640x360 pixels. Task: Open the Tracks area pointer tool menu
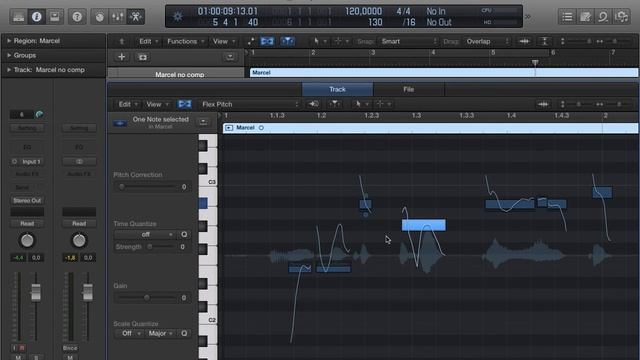tap(319, 41)
